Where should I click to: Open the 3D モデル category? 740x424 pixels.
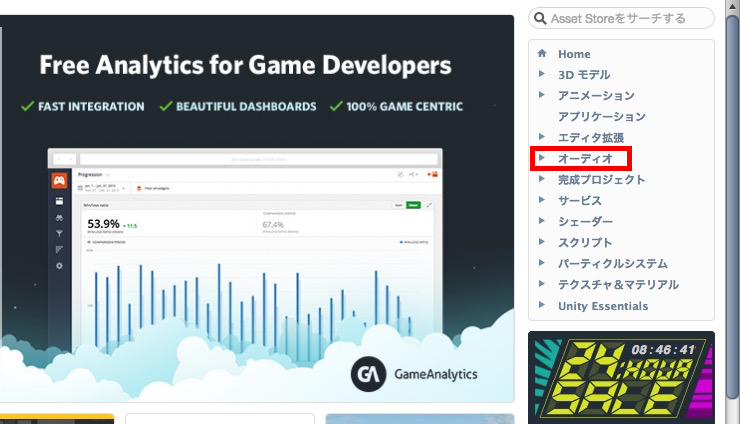584,75
